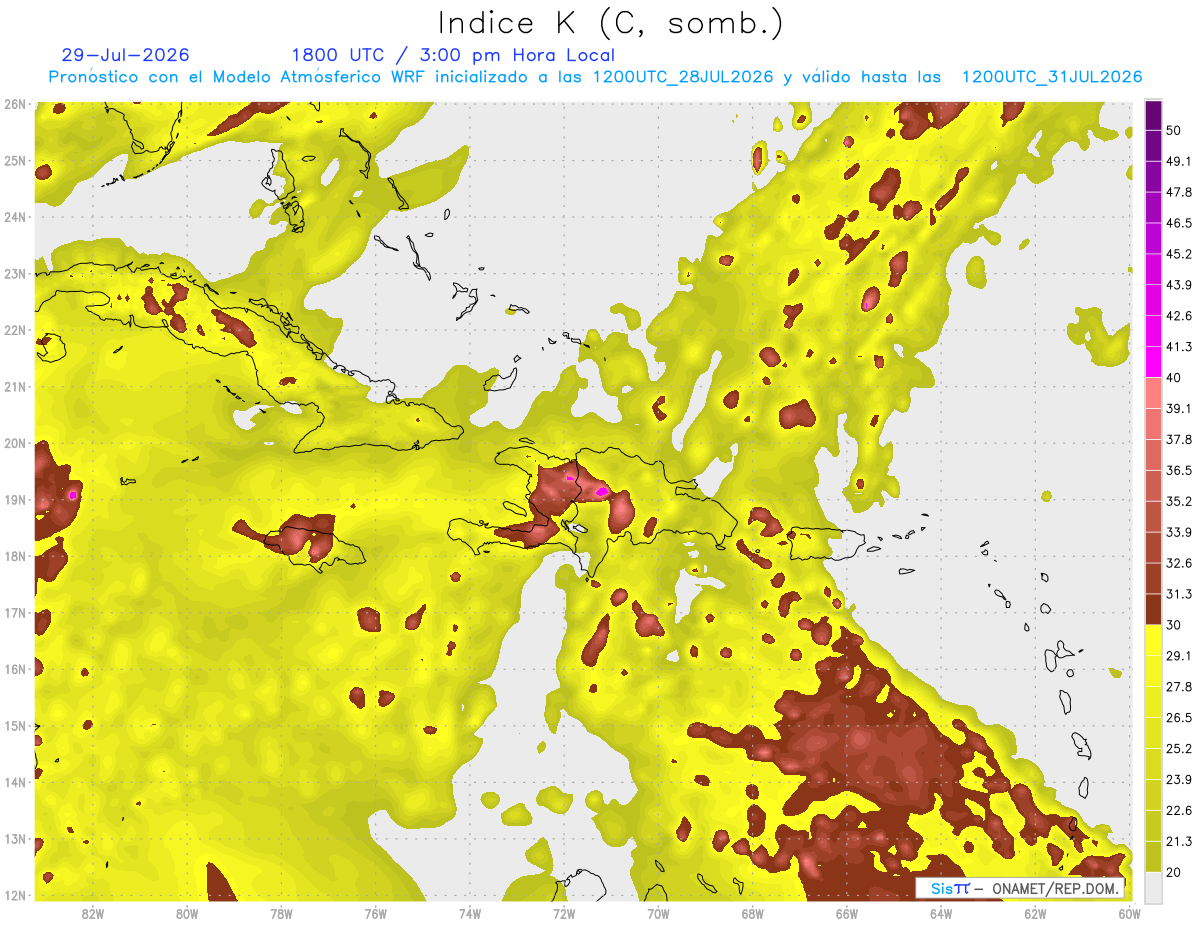This screenshot has width=1200, height=927.
Task: Click the bright yellow colorbar segment between 29.1 and 30
Action: (x=1153, y=640)
